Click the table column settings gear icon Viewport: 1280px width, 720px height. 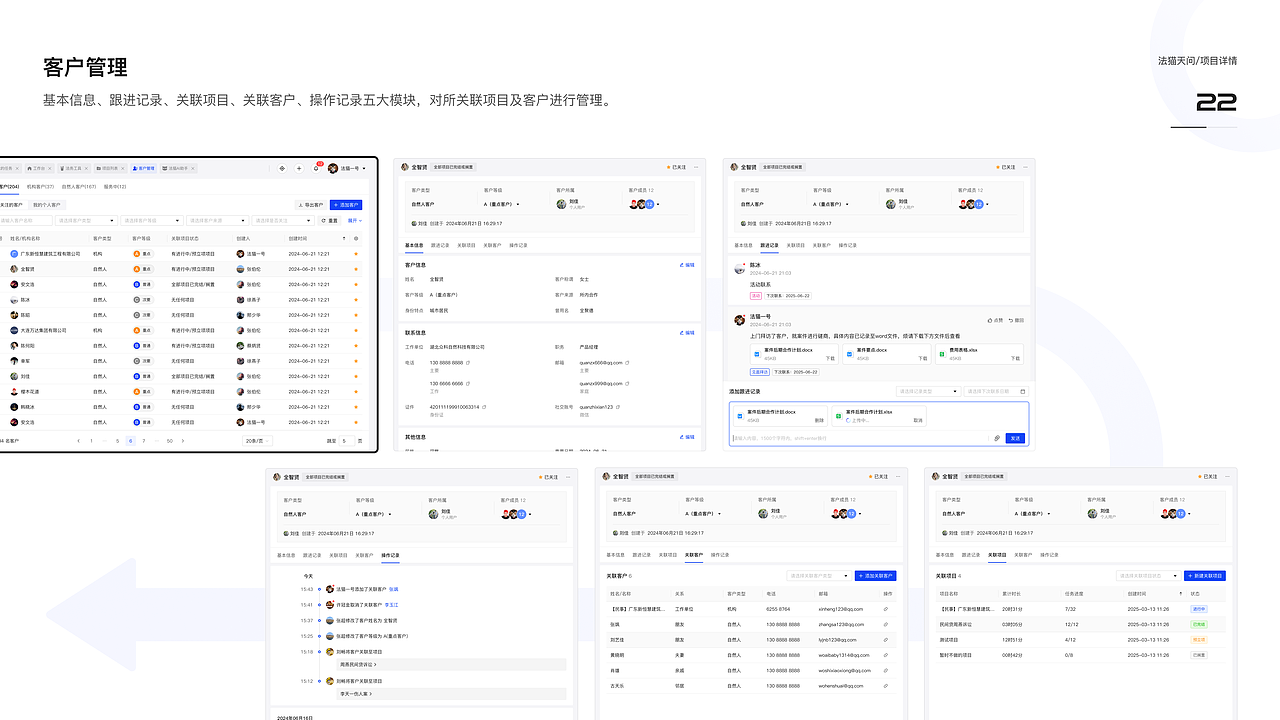coord(356,239)
